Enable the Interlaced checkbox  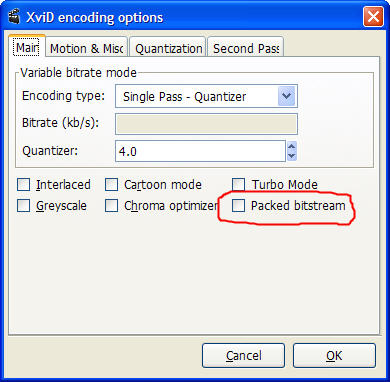coord(23,184)
